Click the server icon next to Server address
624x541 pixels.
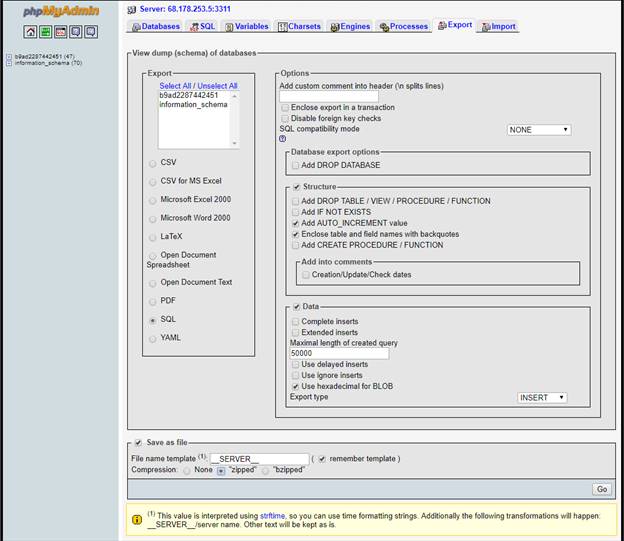(x=132, y=9)
